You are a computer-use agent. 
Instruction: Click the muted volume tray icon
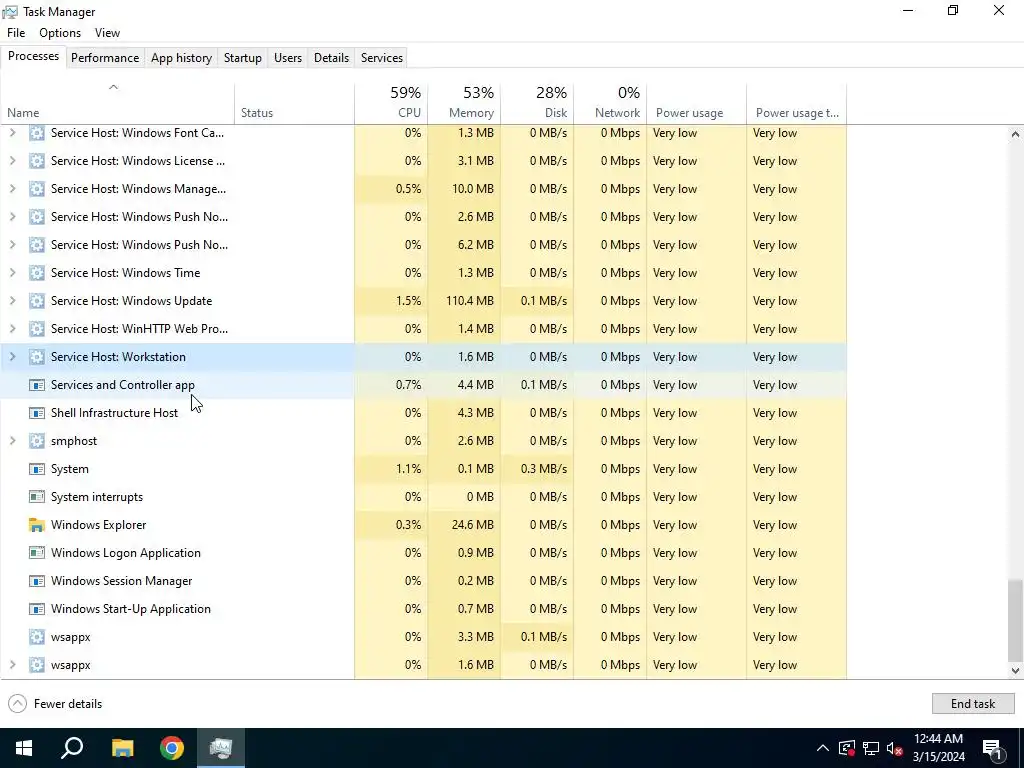coord(895,748)
